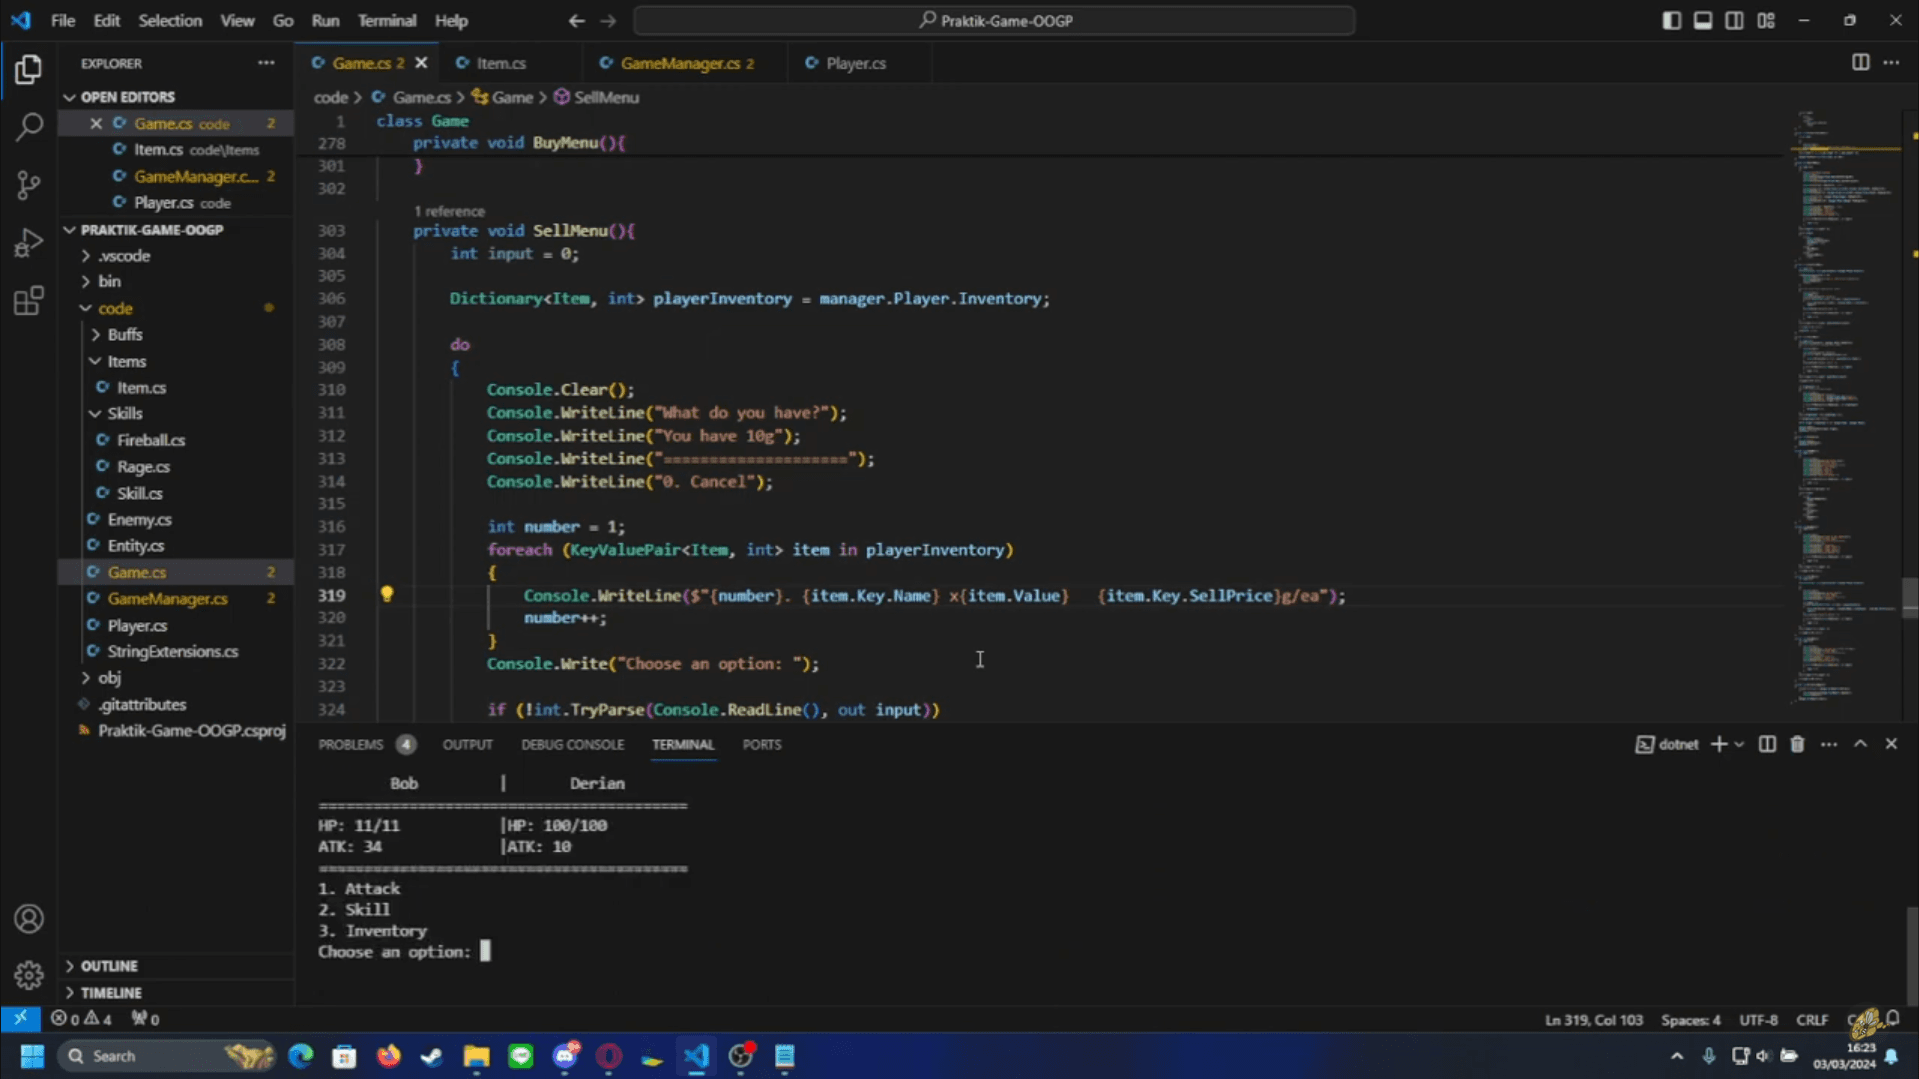The image size is (1919, 1079).
Task: Open the Source Control view
Action: click(28, 185)
